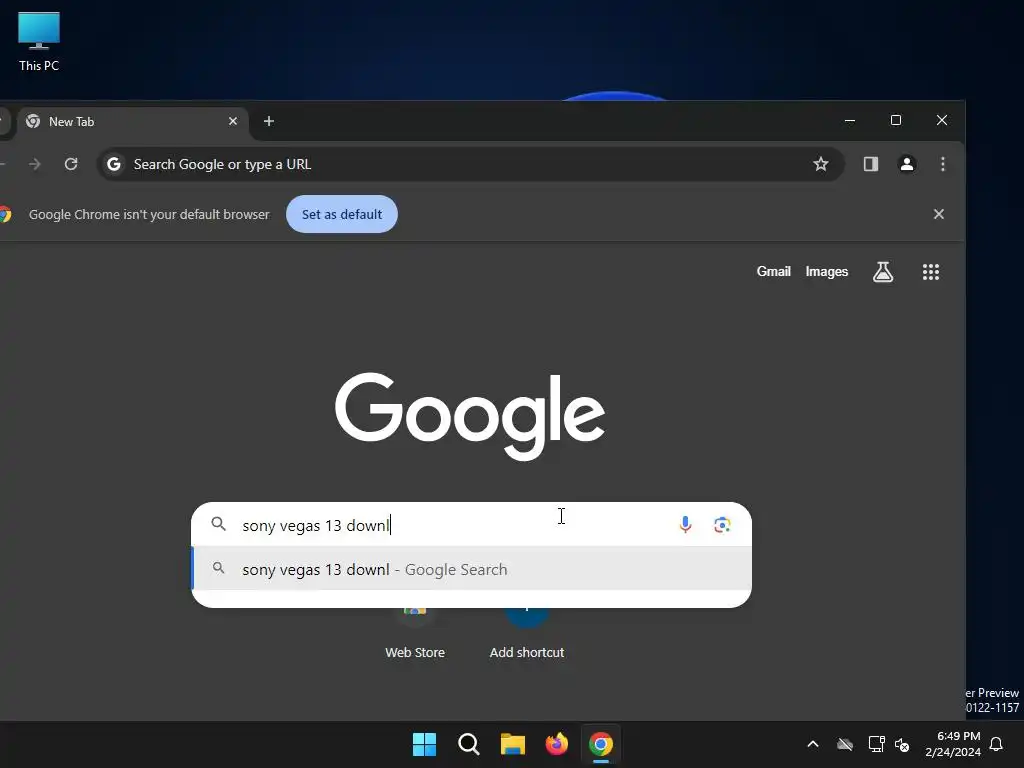Screen dimensions: 1024x768
Task: Click Add shortcut
Action: click(526, 652)
